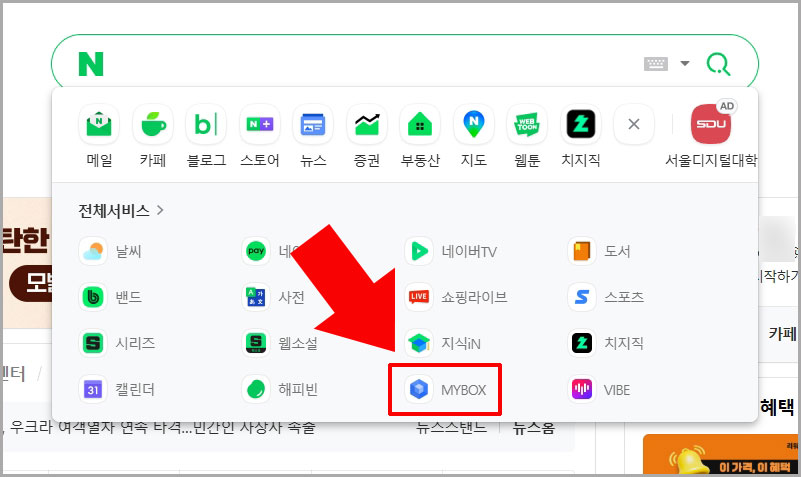Open the VIBE music service
This screenshot has width=801, height=477.
(x=599, y=390)
